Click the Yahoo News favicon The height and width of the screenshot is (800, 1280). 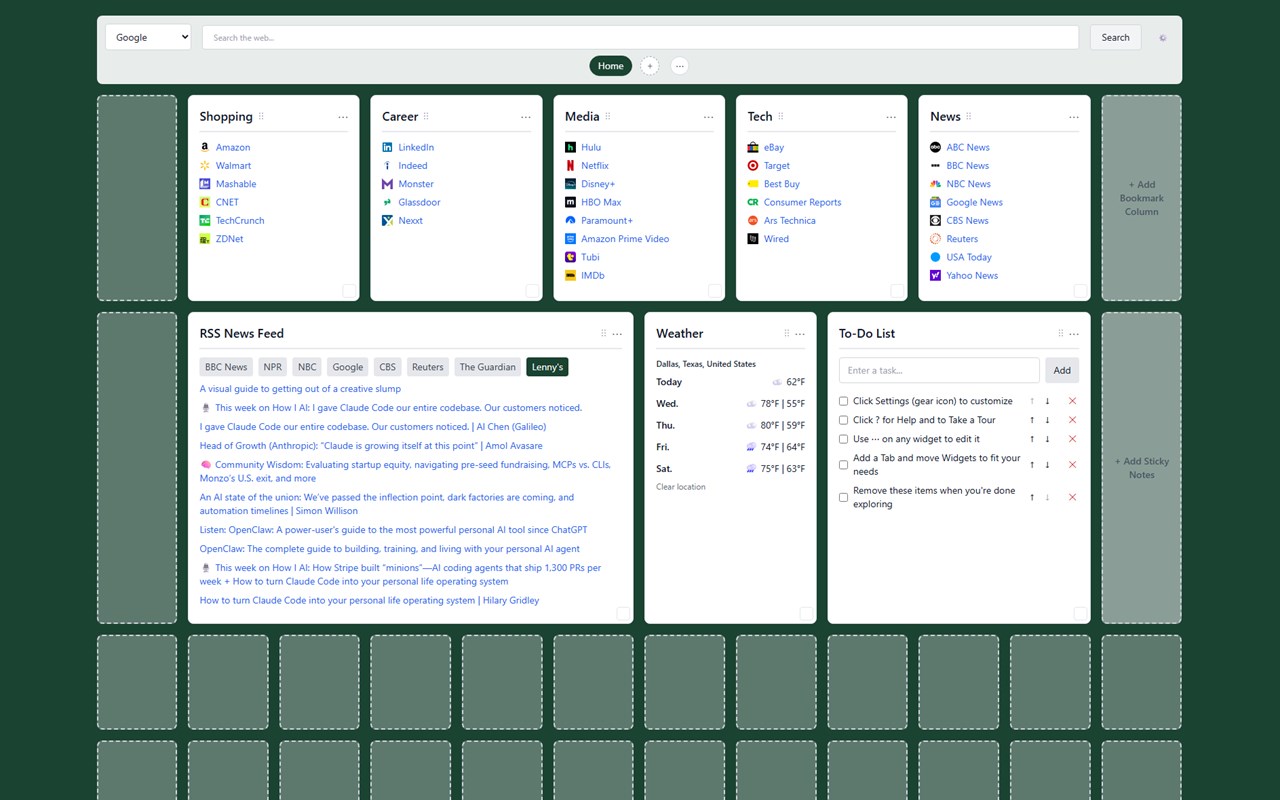coord(936,276)
